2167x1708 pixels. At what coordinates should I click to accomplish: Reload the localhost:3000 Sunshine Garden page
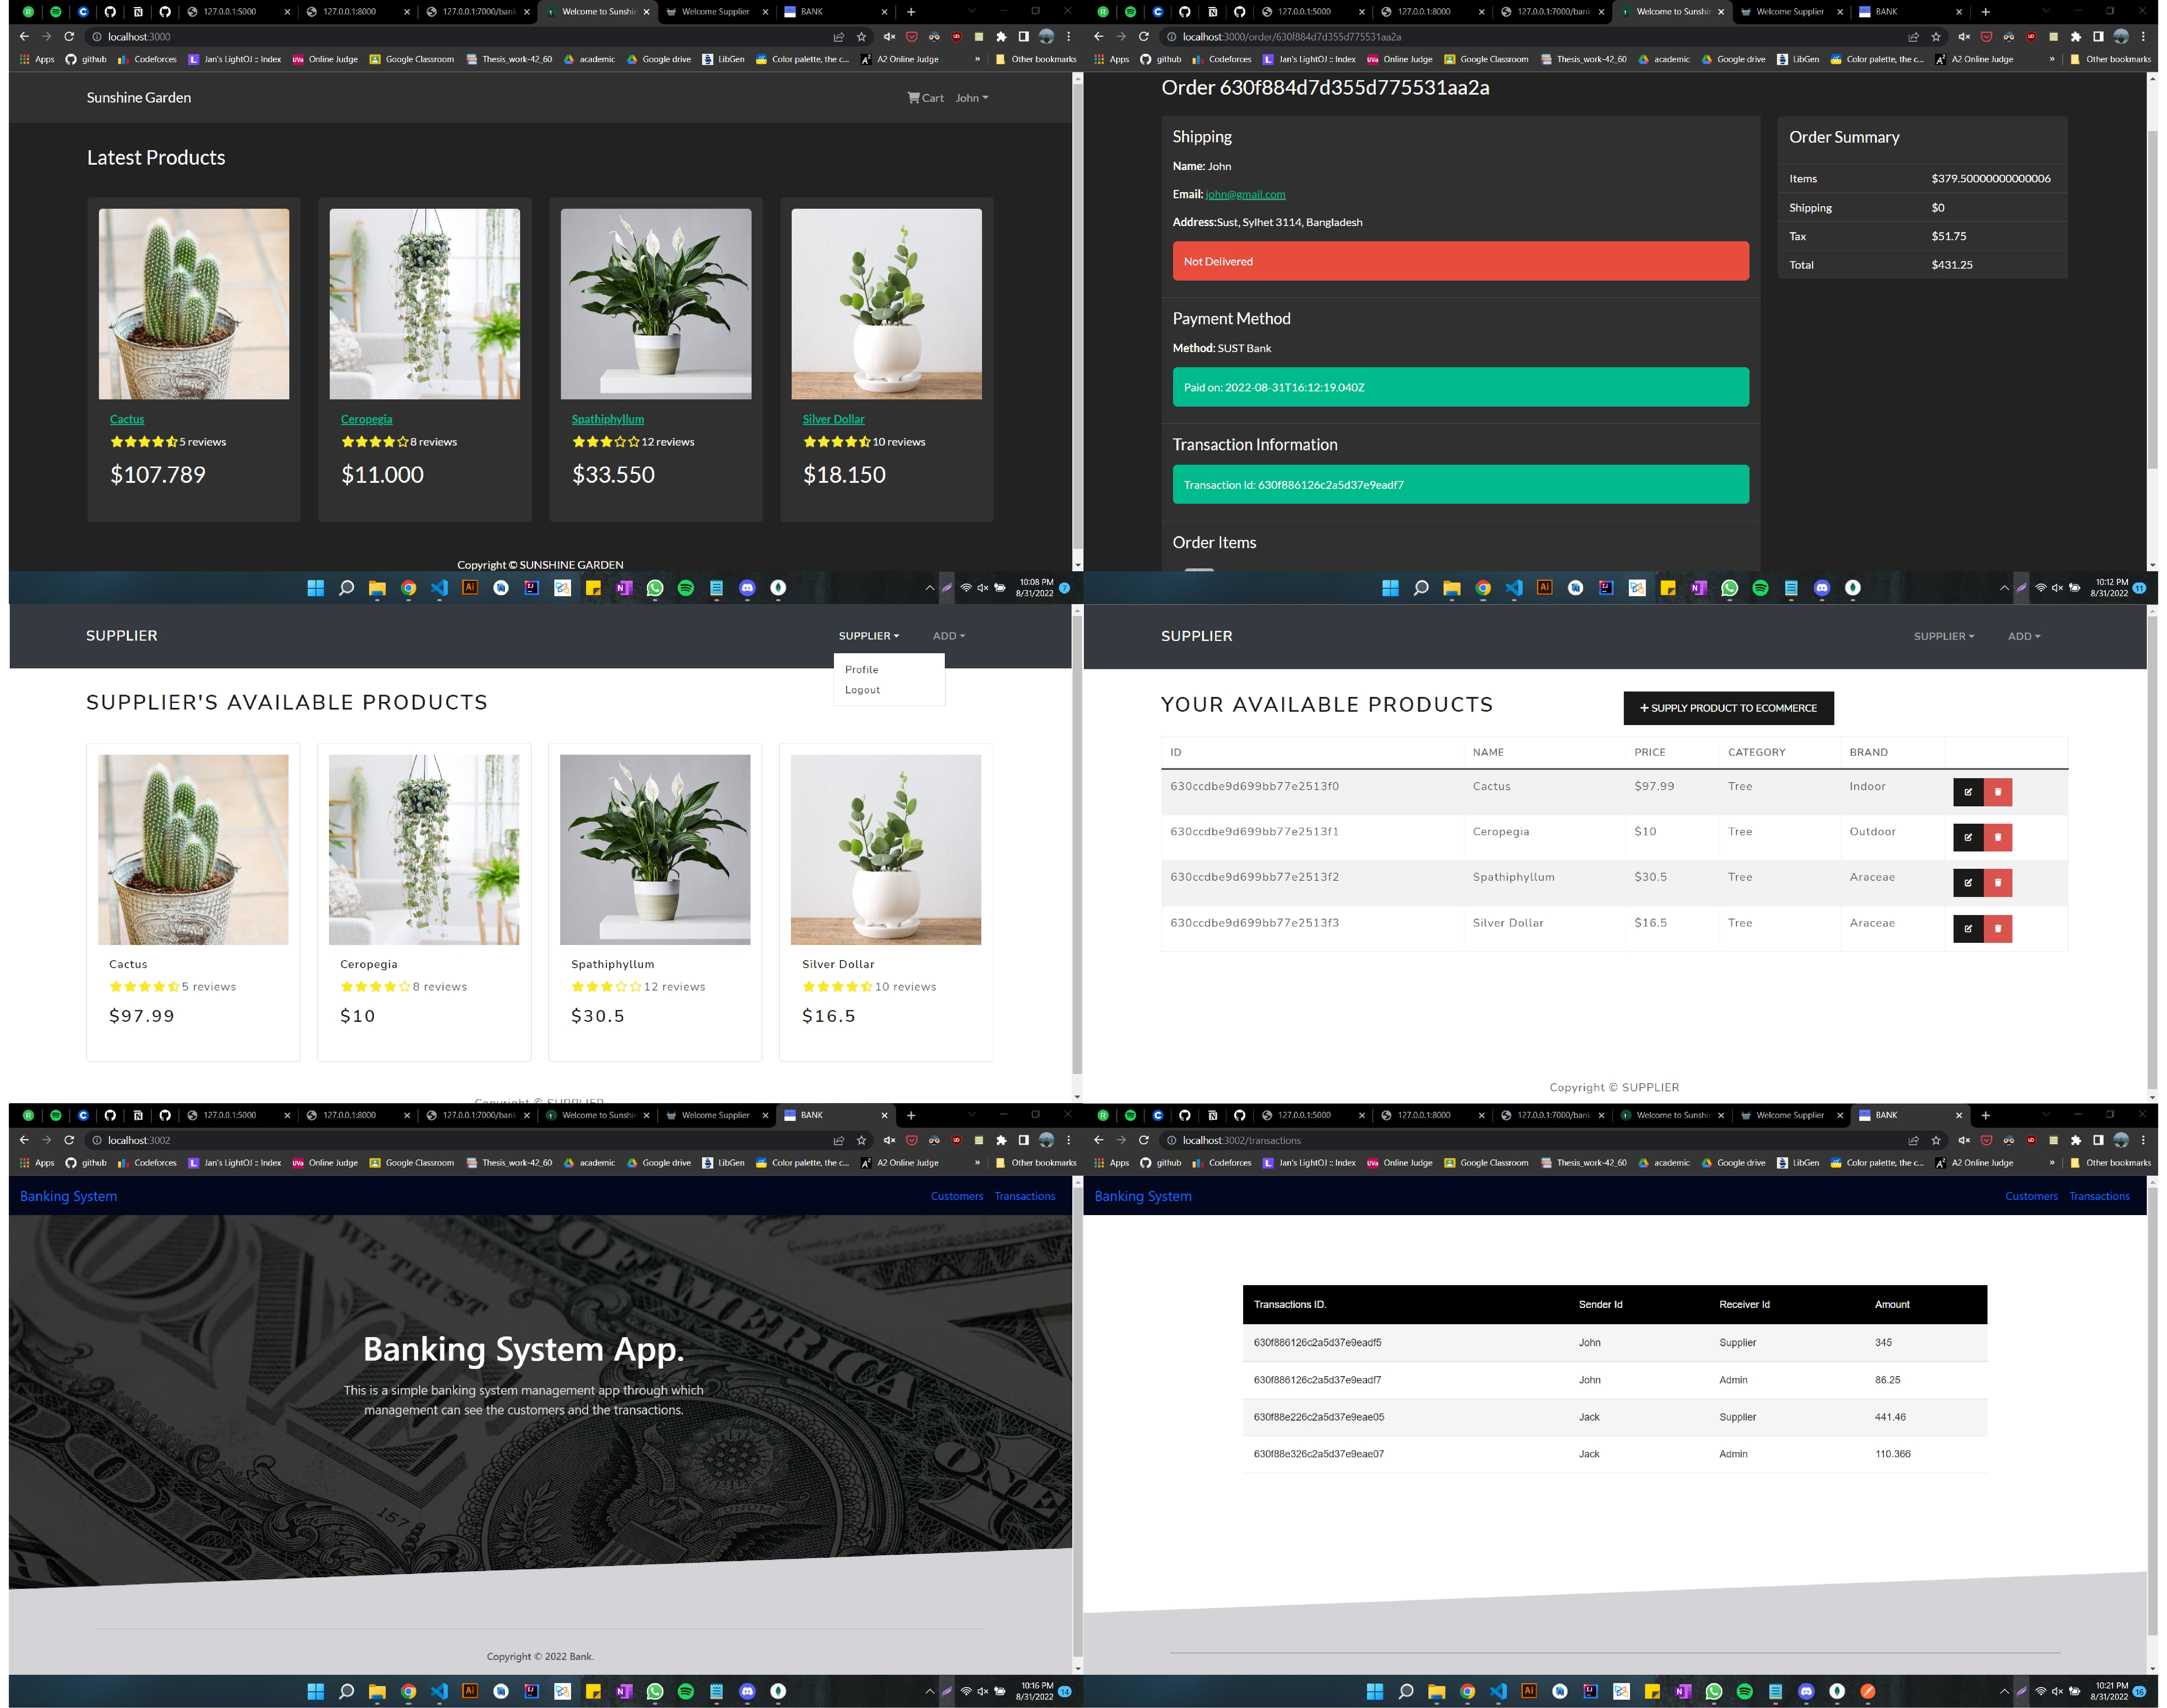tap(69, 36)
